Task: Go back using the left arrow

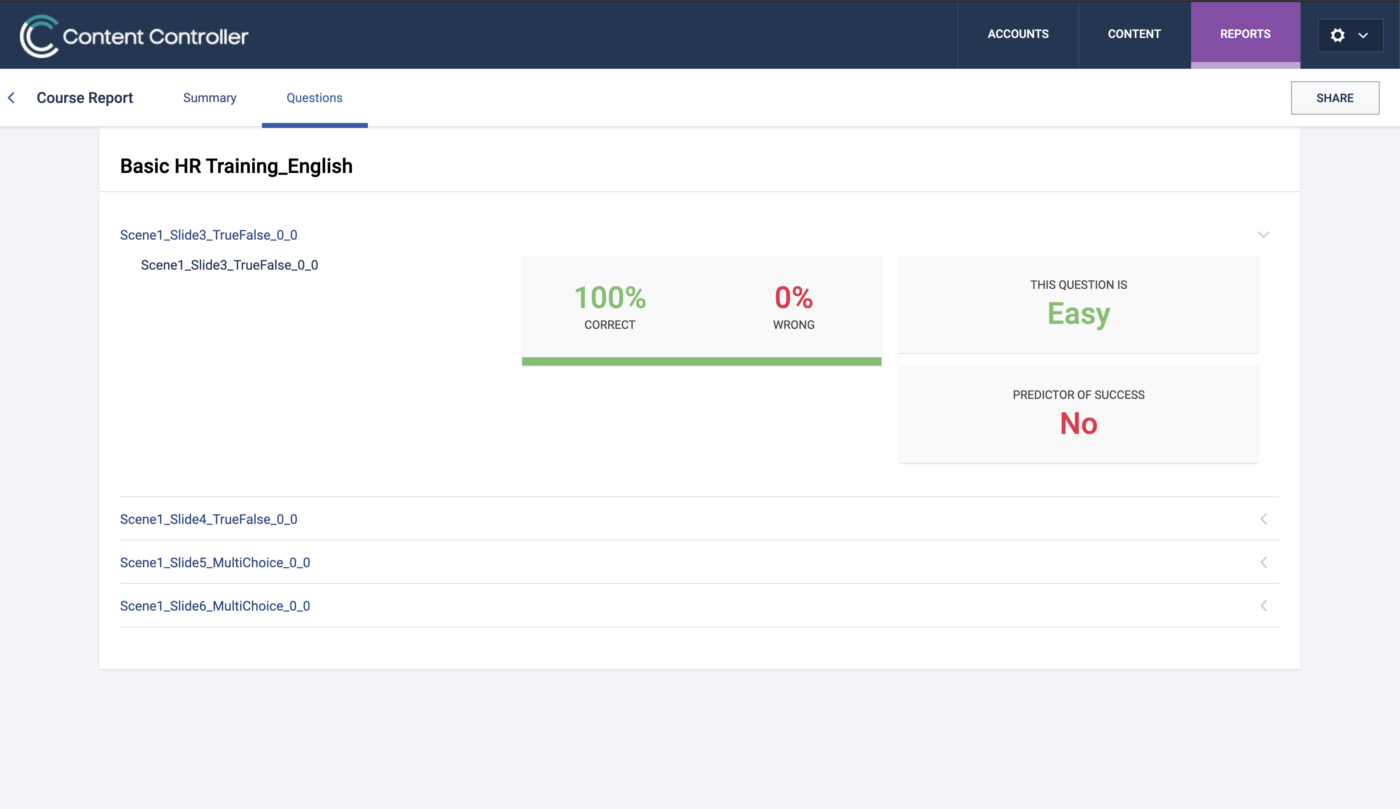Action: (x=12, y=98)
